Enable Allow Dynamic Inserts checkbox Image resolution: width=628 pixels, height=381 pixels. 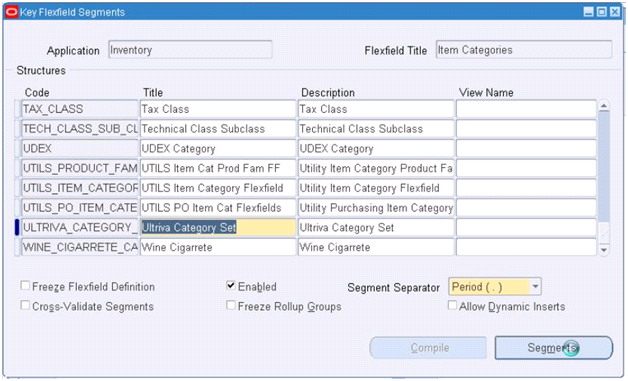point(452,305)
